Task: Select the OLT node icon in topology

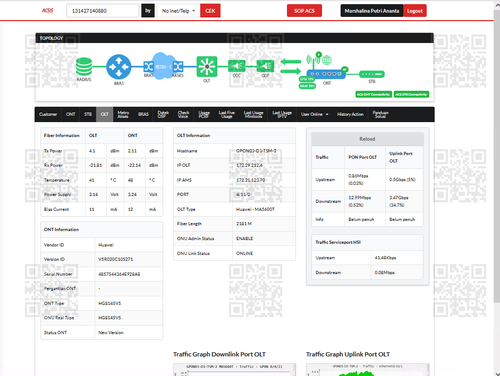Action: tap(207, 66)
